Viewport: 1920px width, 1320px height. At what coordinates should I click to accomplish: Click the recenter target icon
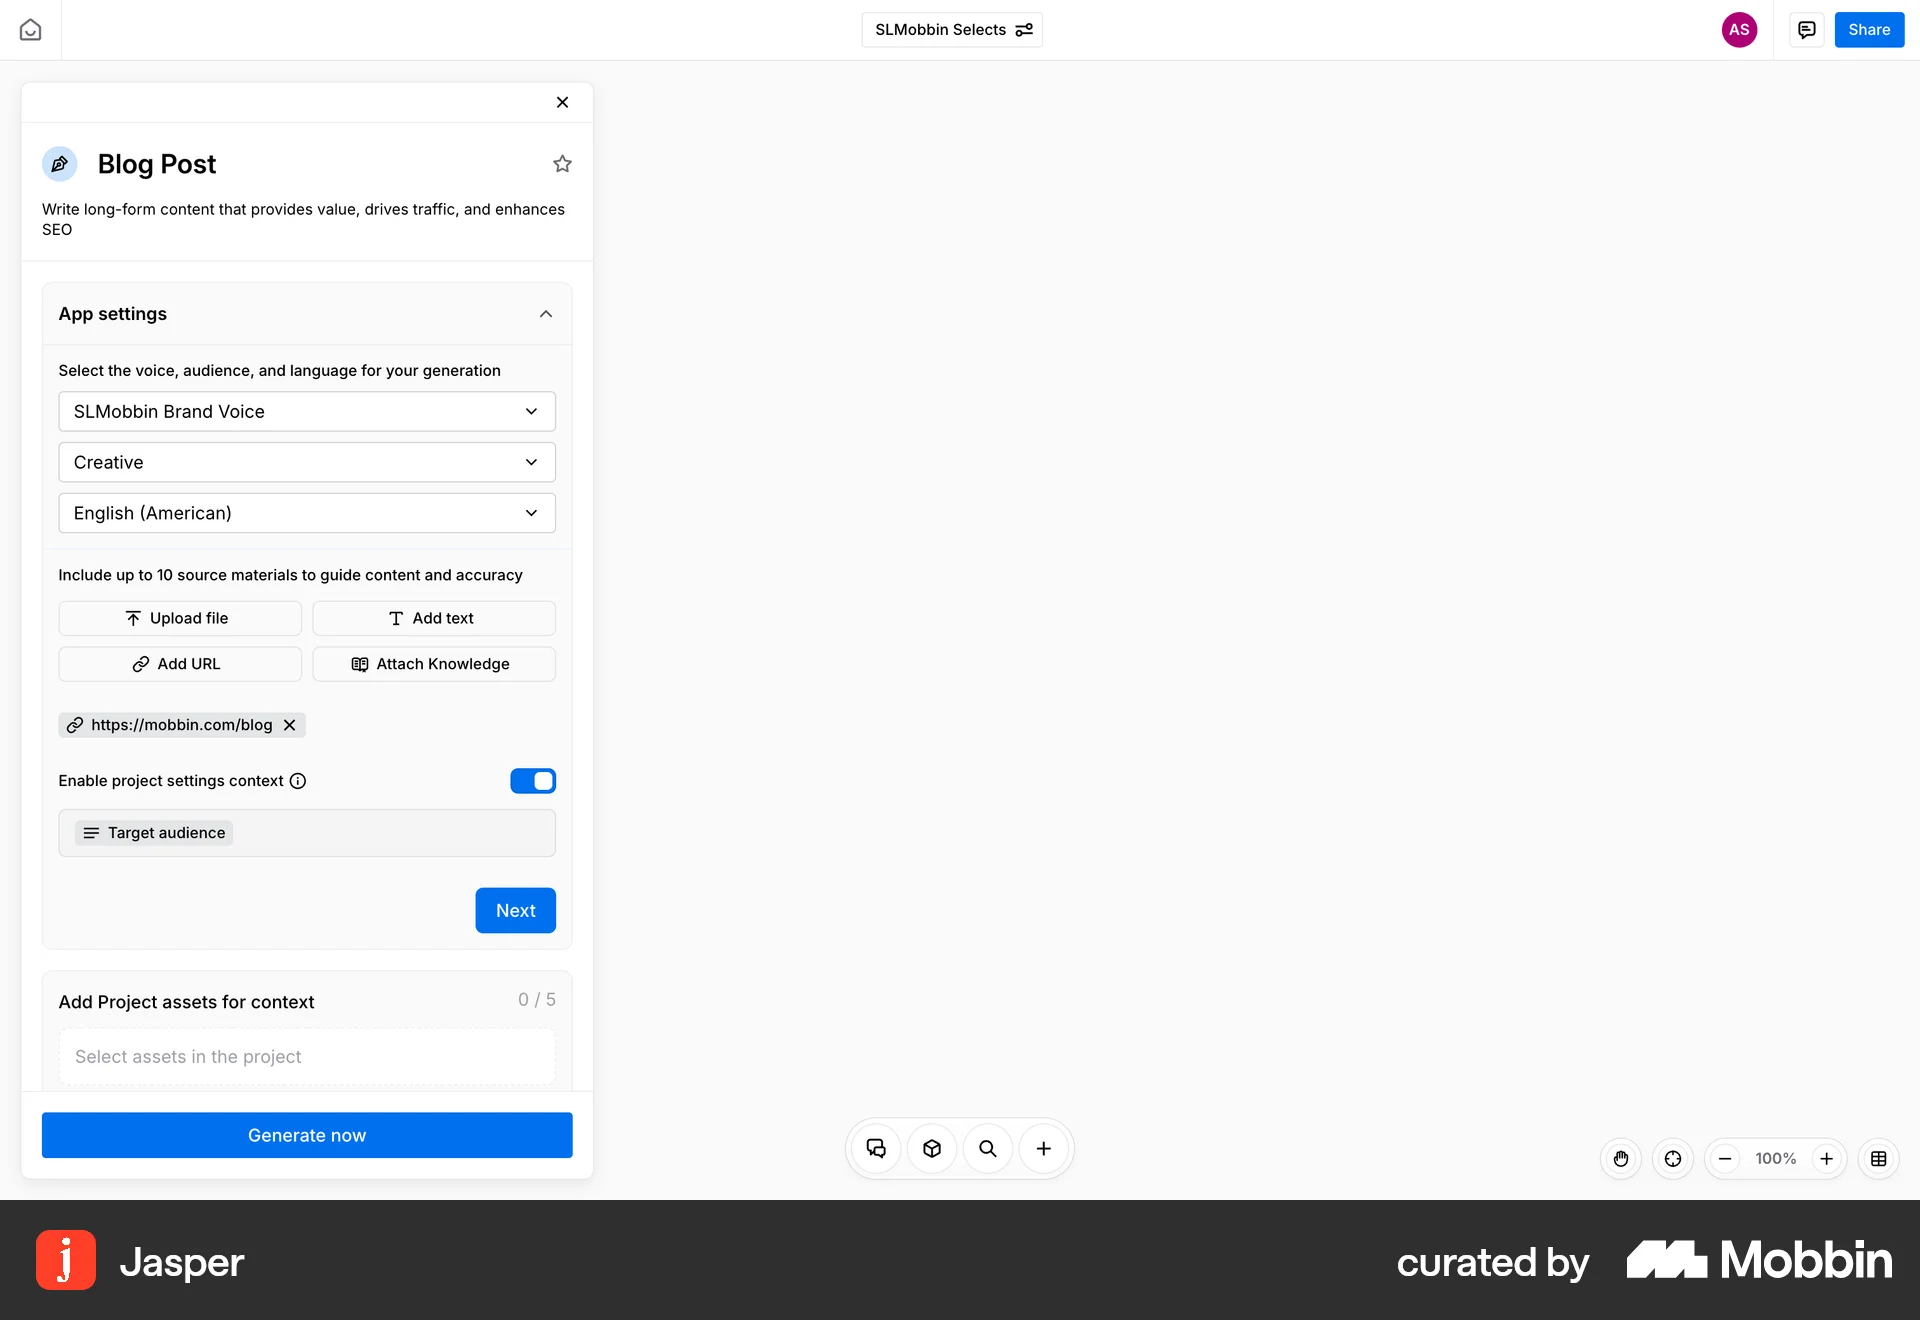pos(1673,1158)
